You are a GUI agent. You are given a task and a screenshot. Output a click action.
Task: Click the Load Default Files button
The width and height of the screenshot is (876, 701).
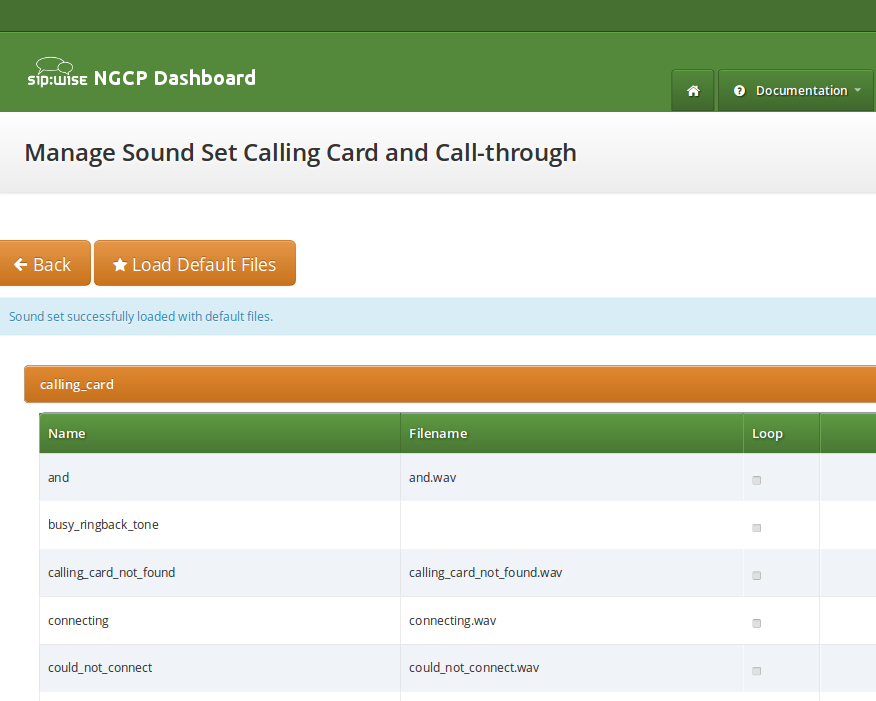tap(194, 264)
